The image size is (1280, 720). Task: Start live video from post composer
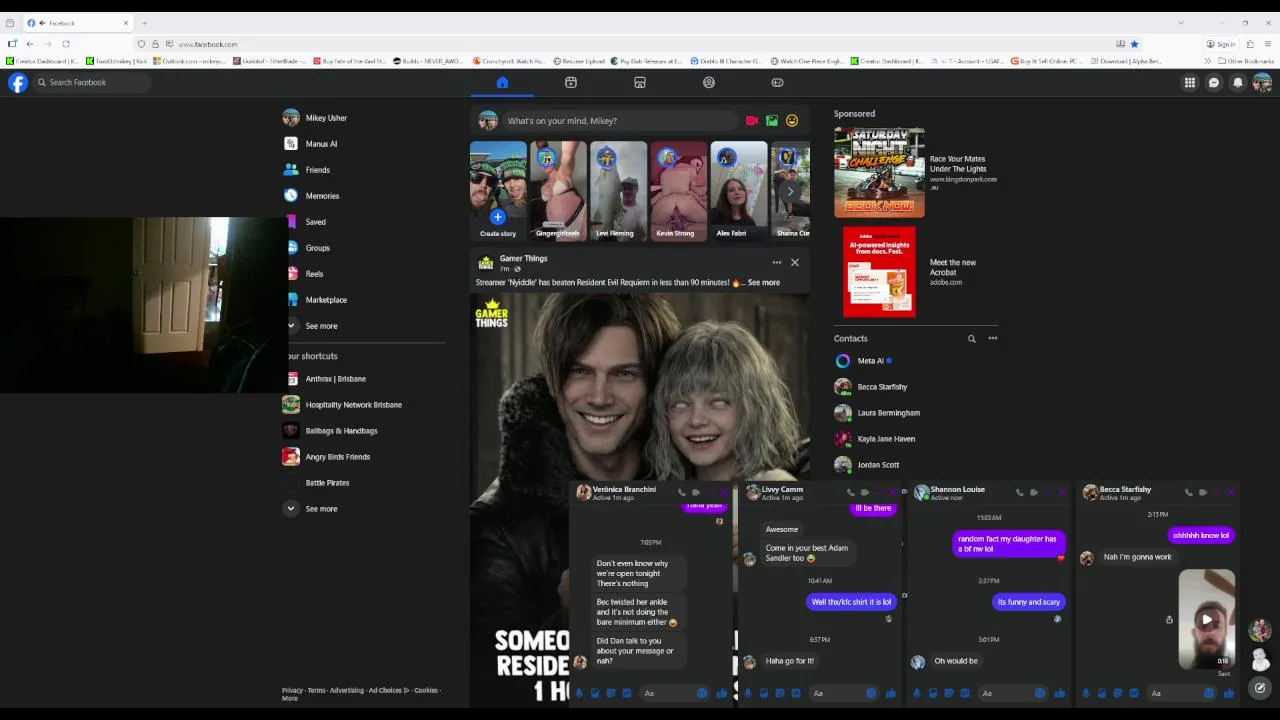(752, 121)
